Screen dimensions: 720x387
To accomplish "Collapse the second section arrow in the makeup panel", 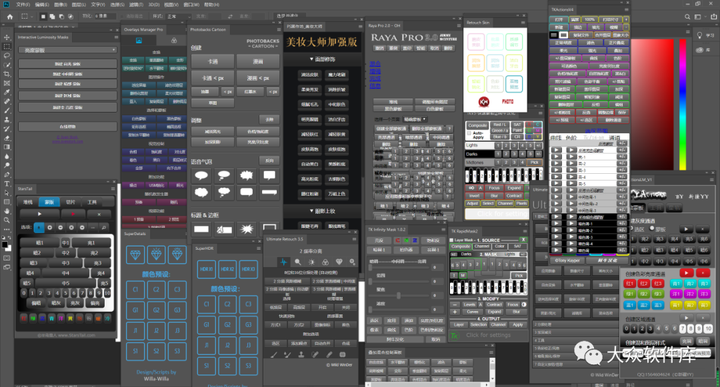I will (311, 211).
